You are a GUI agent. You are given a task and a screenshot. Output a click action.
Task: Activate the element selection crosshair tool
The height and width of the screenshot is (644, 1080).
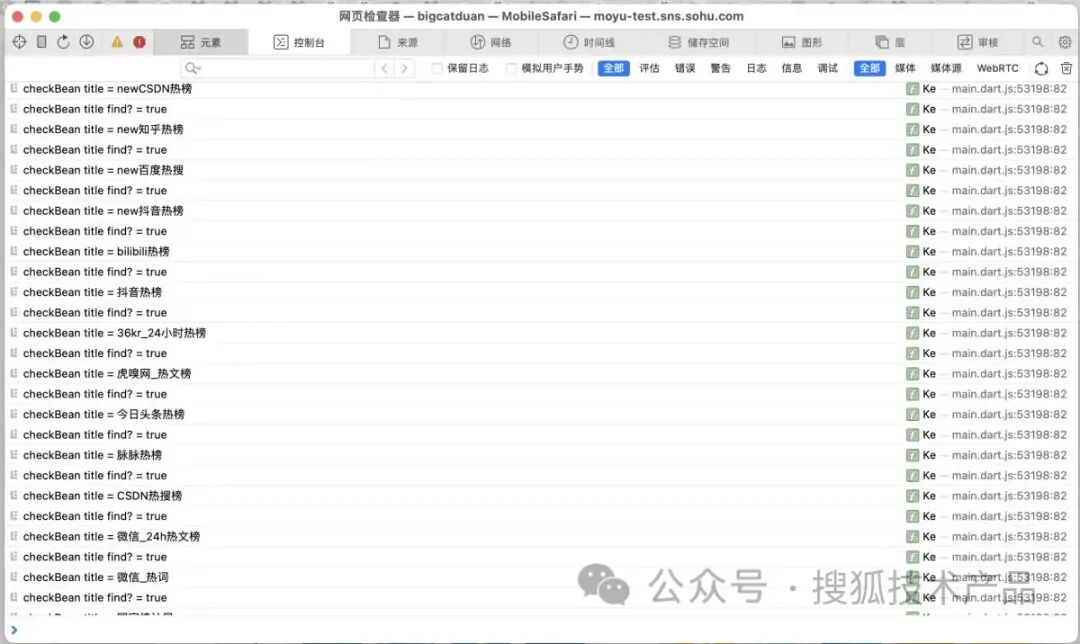pos(19,42)
